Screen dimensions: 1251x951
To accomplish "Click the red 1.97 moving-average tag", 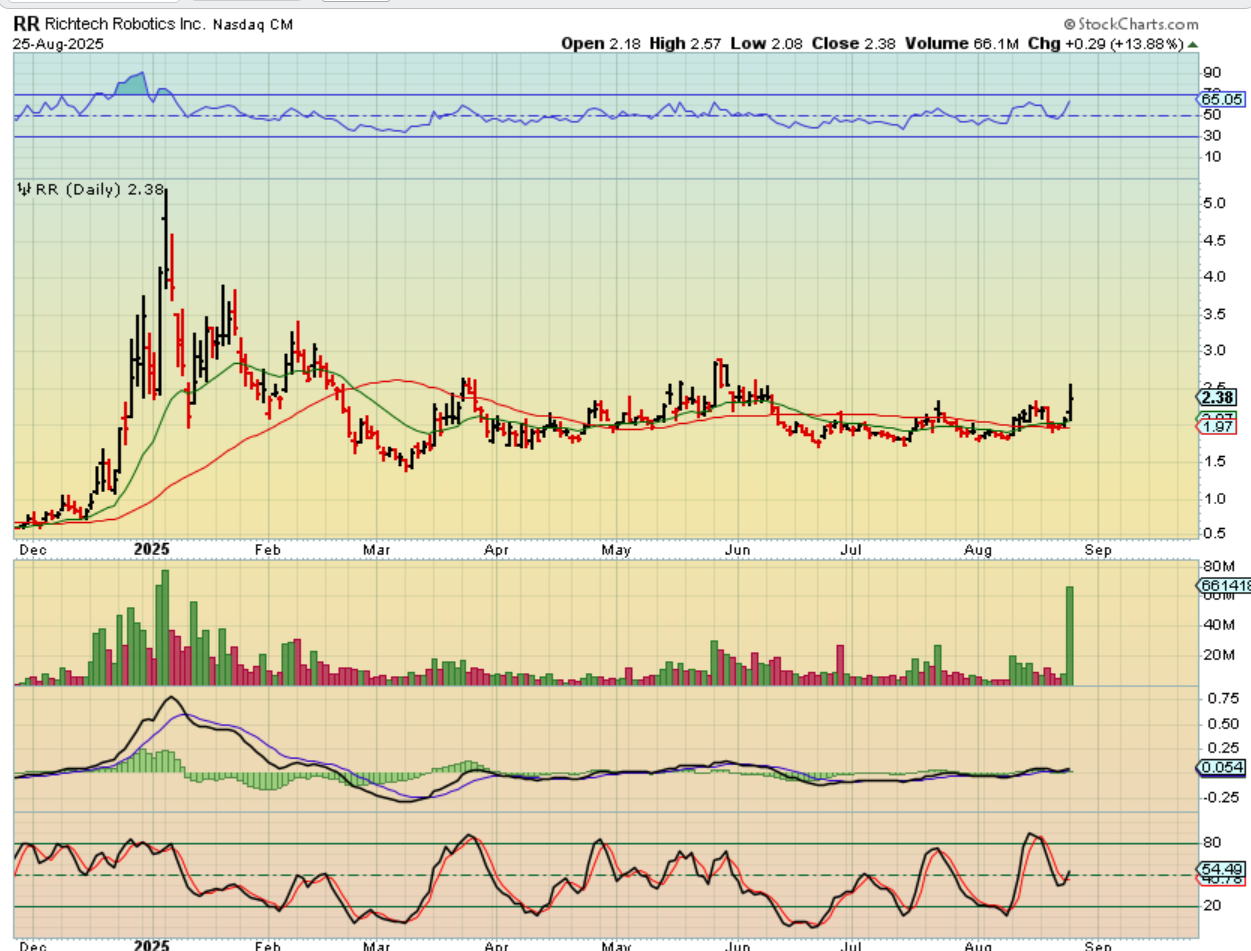I will pyautogui.click(x=1219, y=427).
